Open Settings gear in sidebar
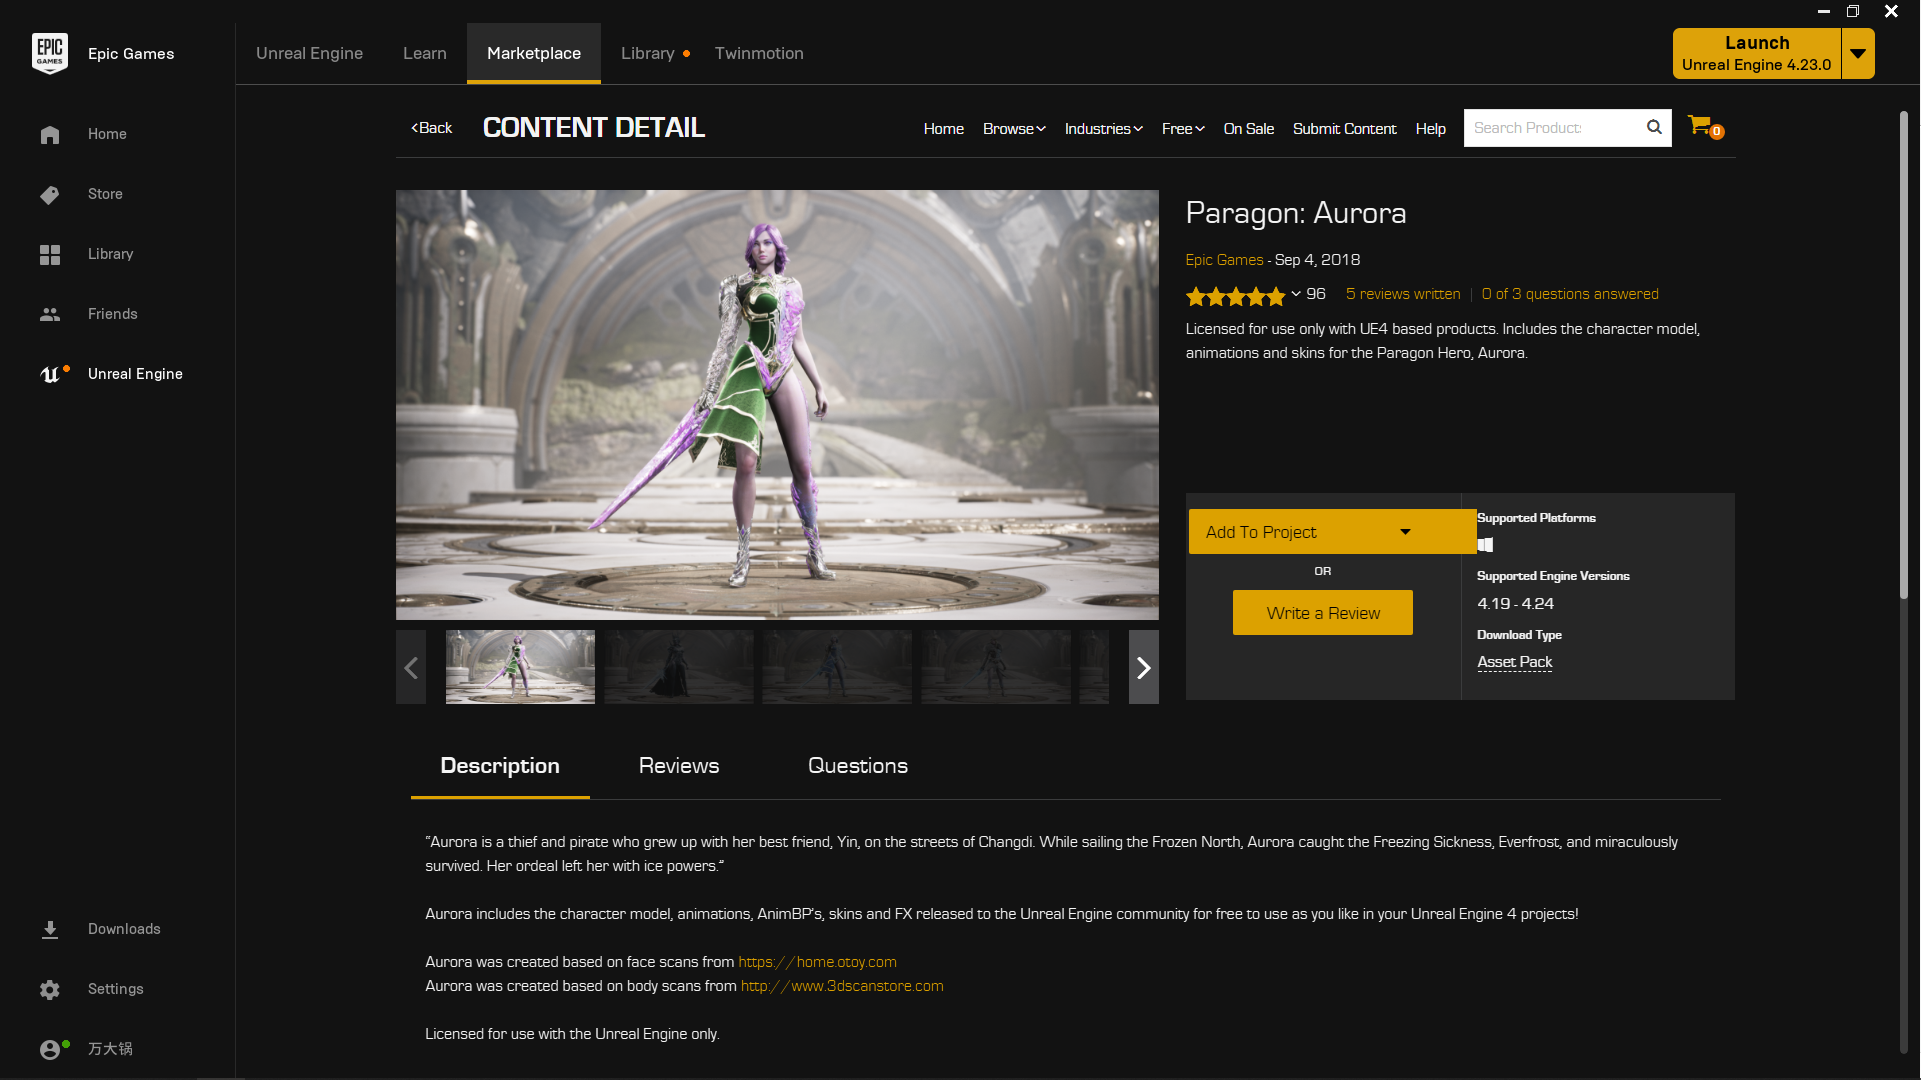Image resolution: width=1921 pixels, height=1080 pixels. pos(50,989)
